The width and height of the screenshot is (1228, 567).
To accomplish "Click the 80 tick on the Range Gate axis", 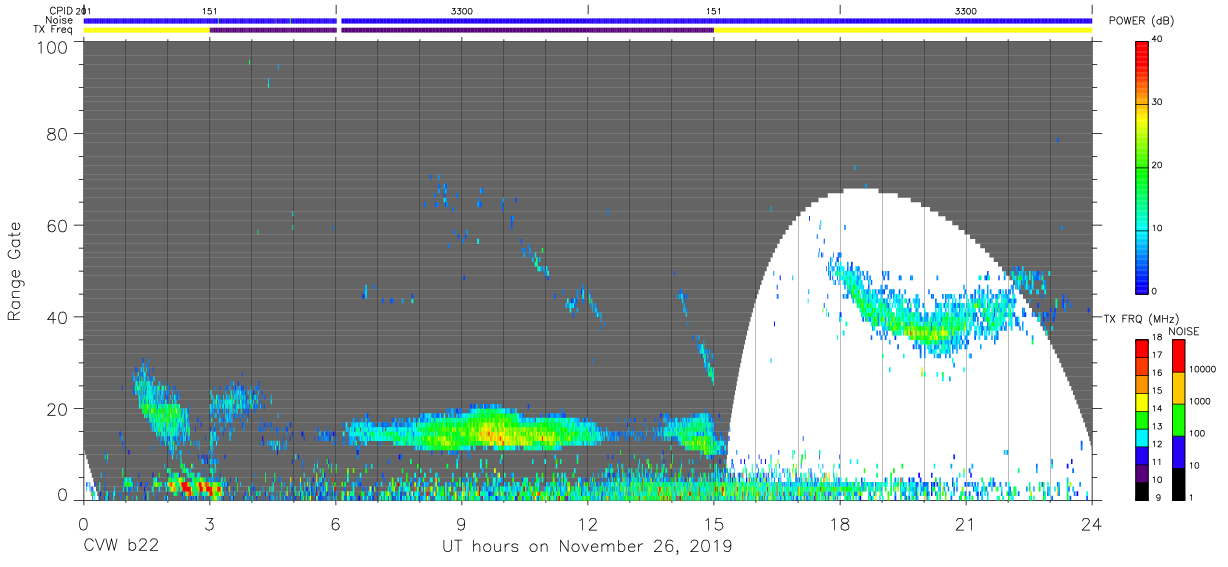I will click(x=57, y=133).
